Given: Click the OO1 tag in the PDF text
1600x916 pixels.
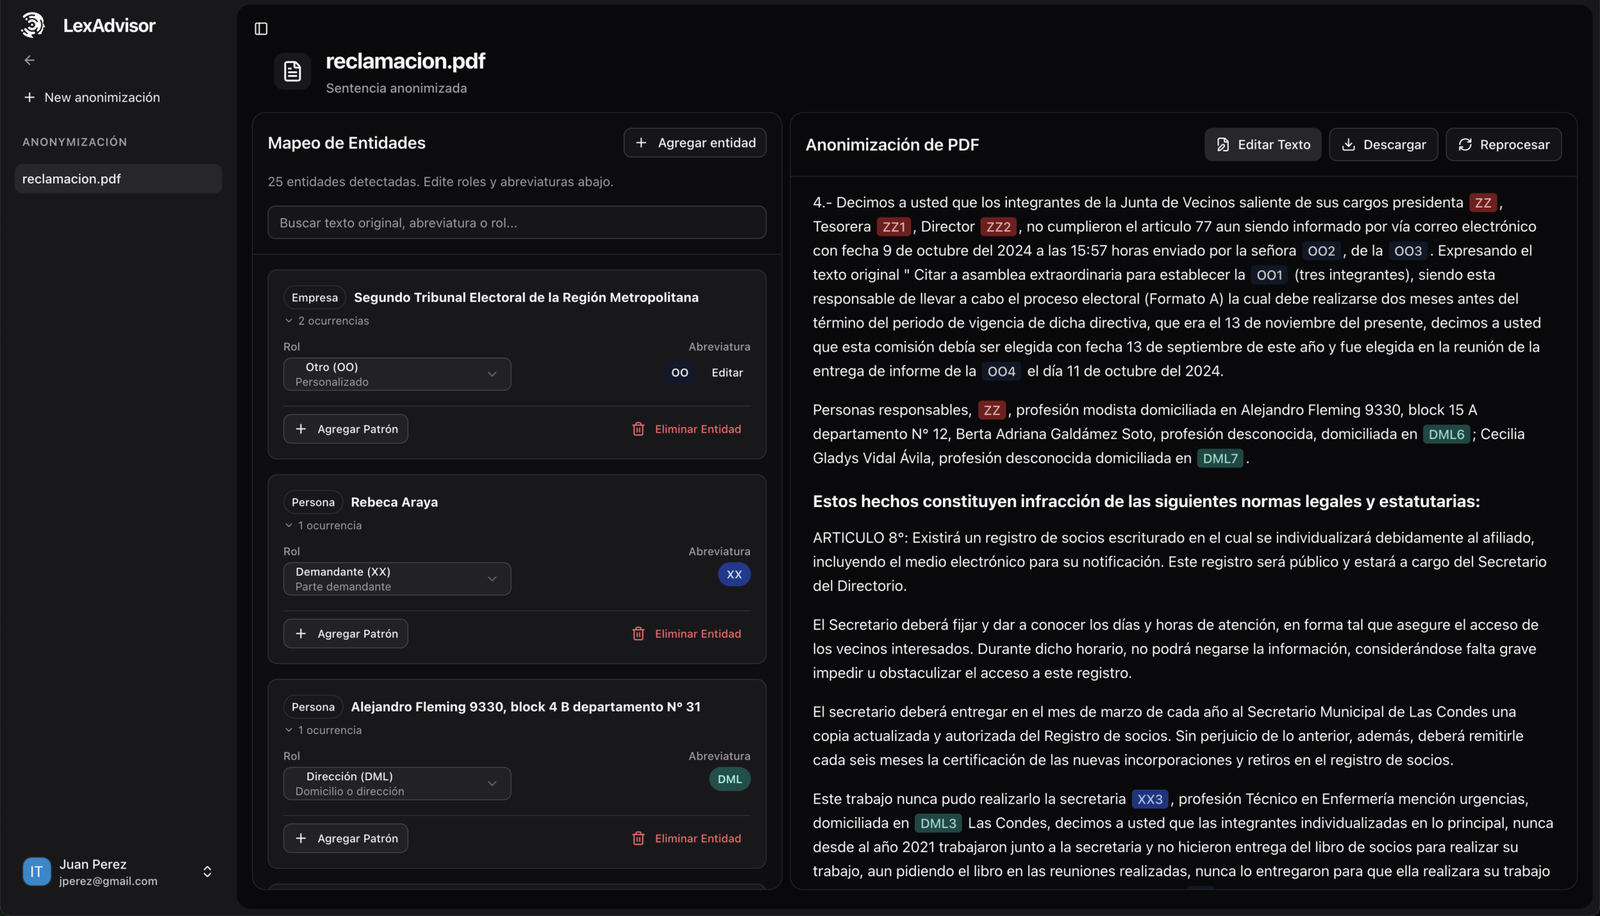Looking at the screenshot, I should point(1269,275).
